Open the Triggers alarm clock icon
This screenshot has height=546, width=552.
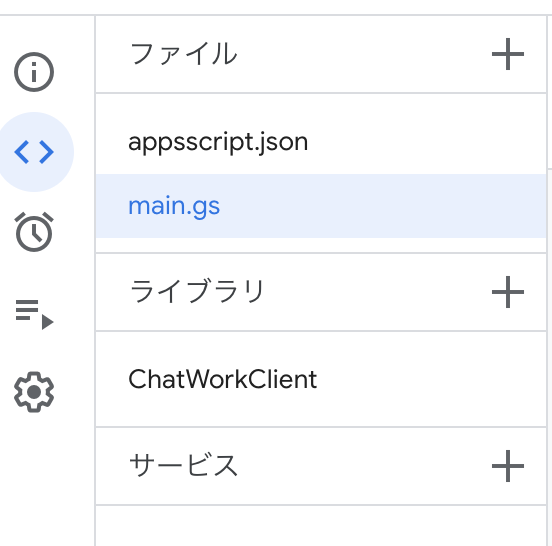(x=34, y=232)
